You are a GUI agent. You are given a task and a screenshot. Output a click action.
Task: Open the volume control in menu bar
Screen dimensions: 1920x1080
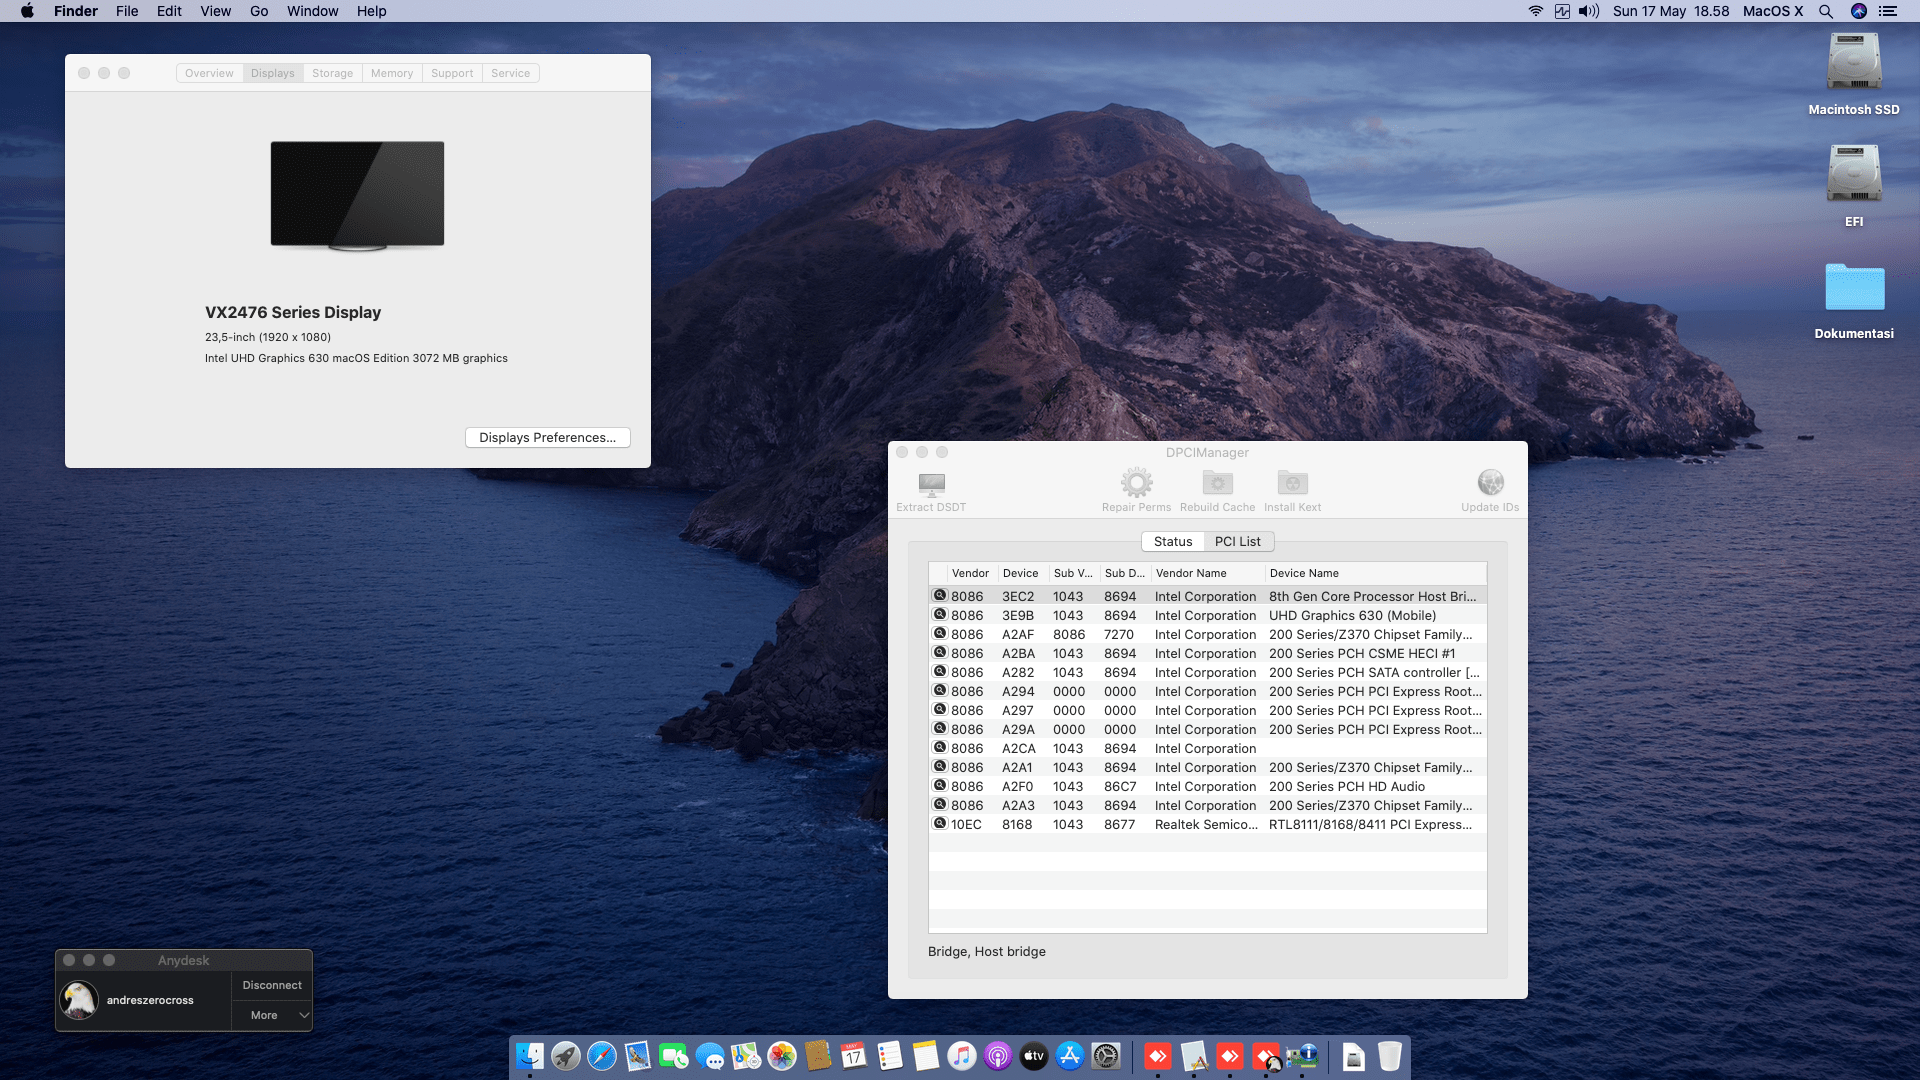coord(1588,11)
